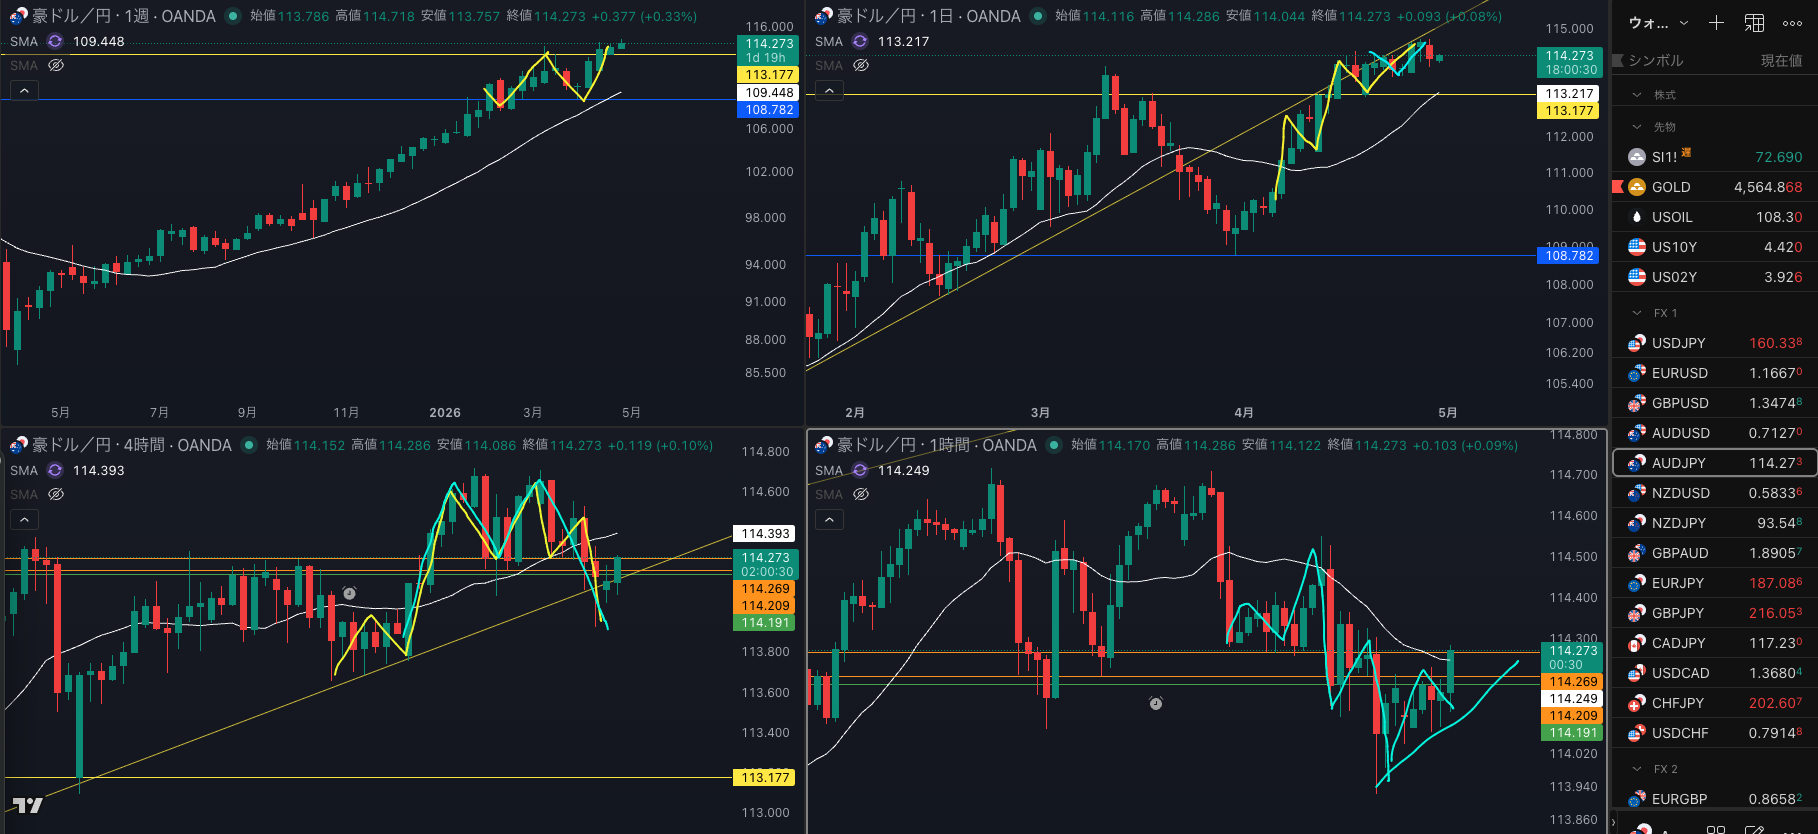Collapse the indicator legend on the weekly chart
Viewport: 1818px width, 834px height.
point(24,91)
